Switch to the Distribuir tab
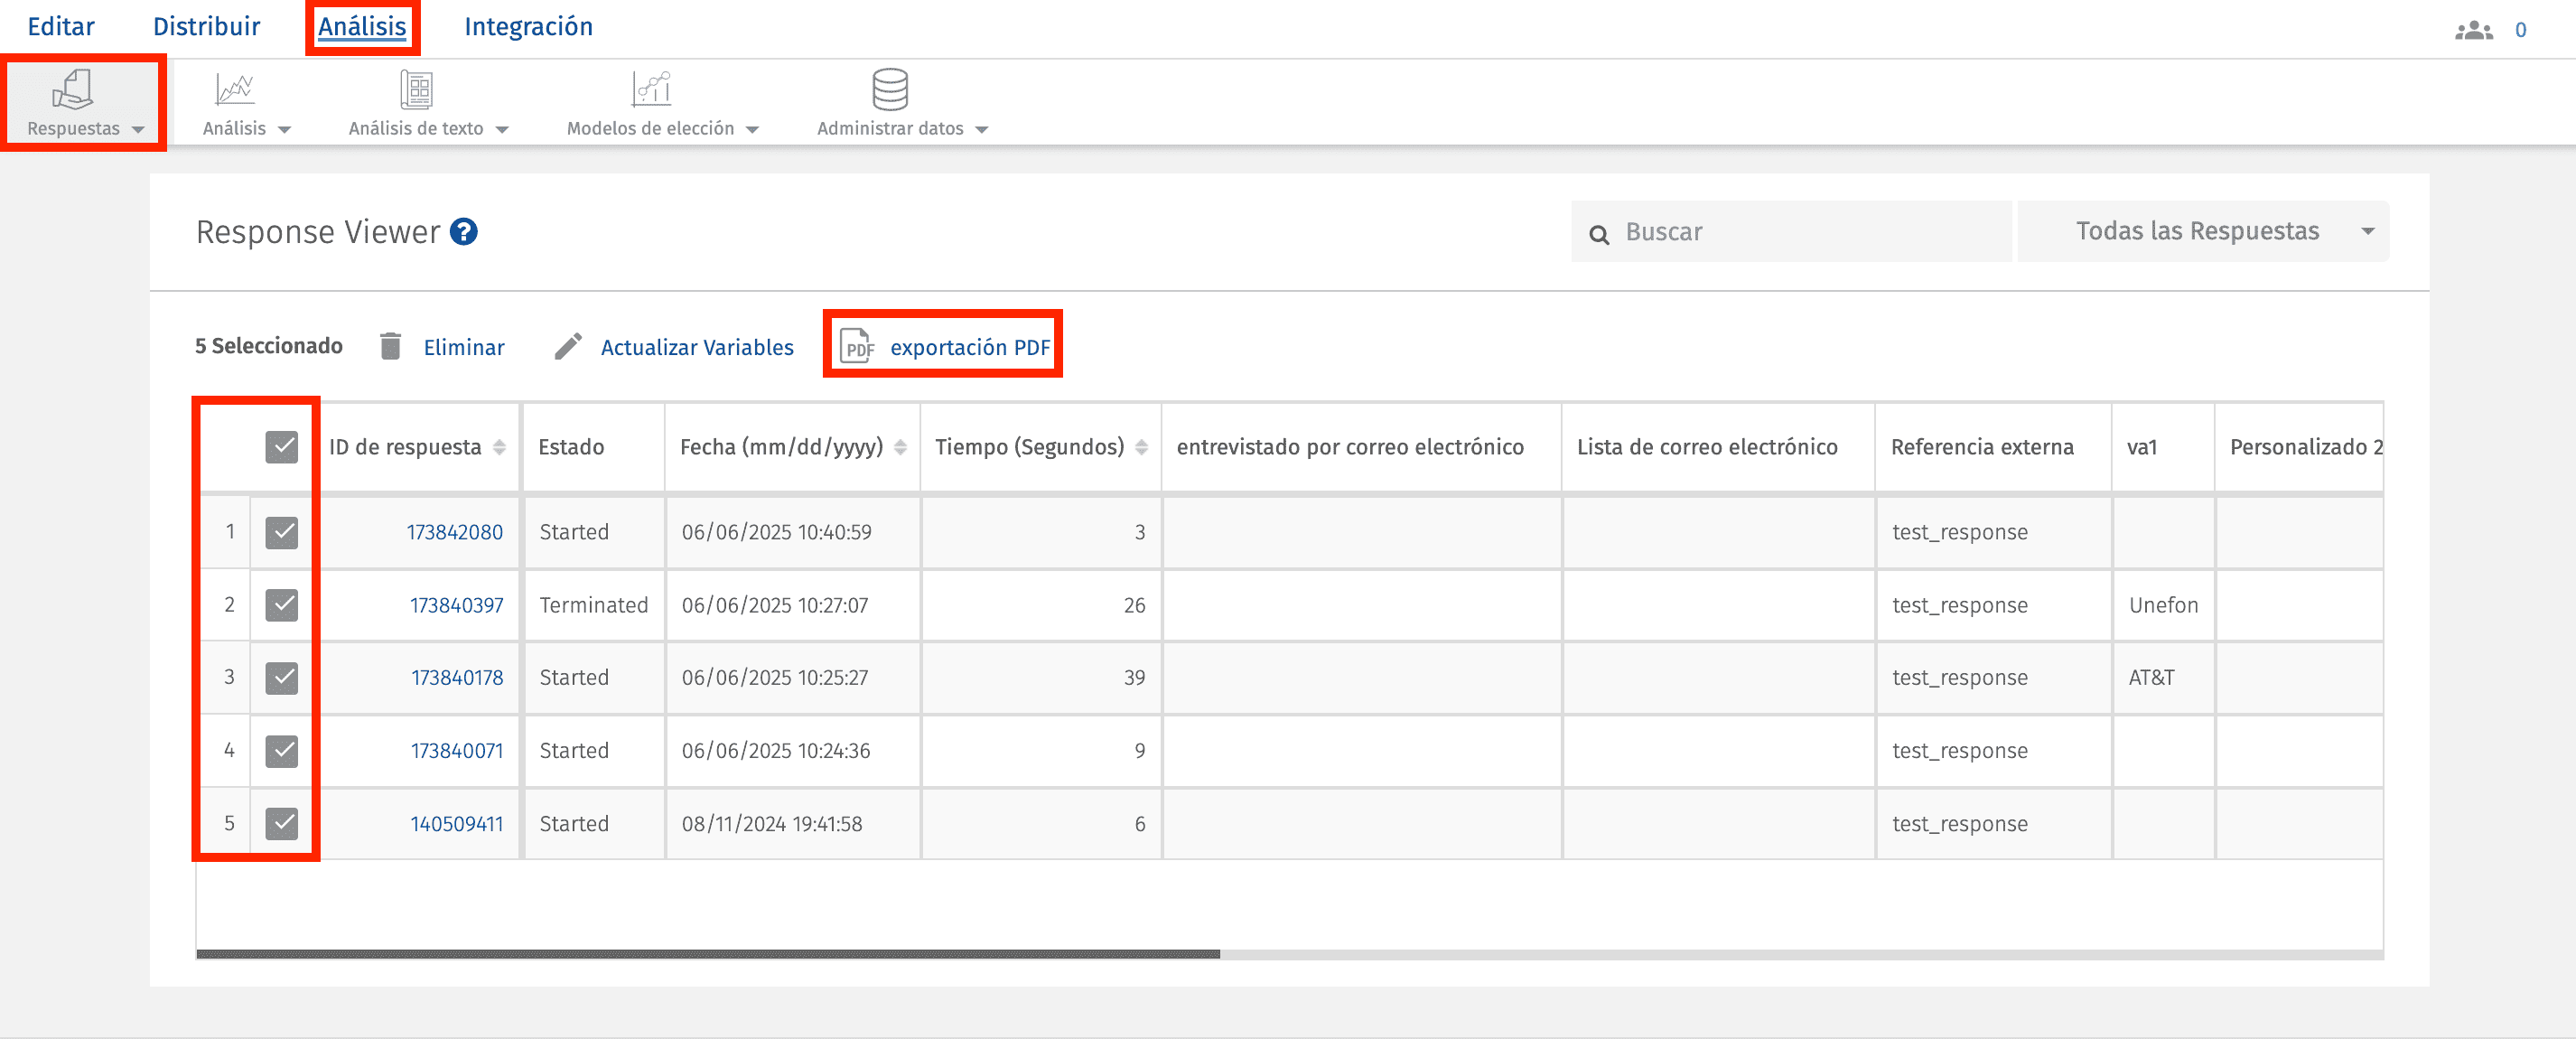This screenshot has width=2576, height=1039. [x=206, y=26]
